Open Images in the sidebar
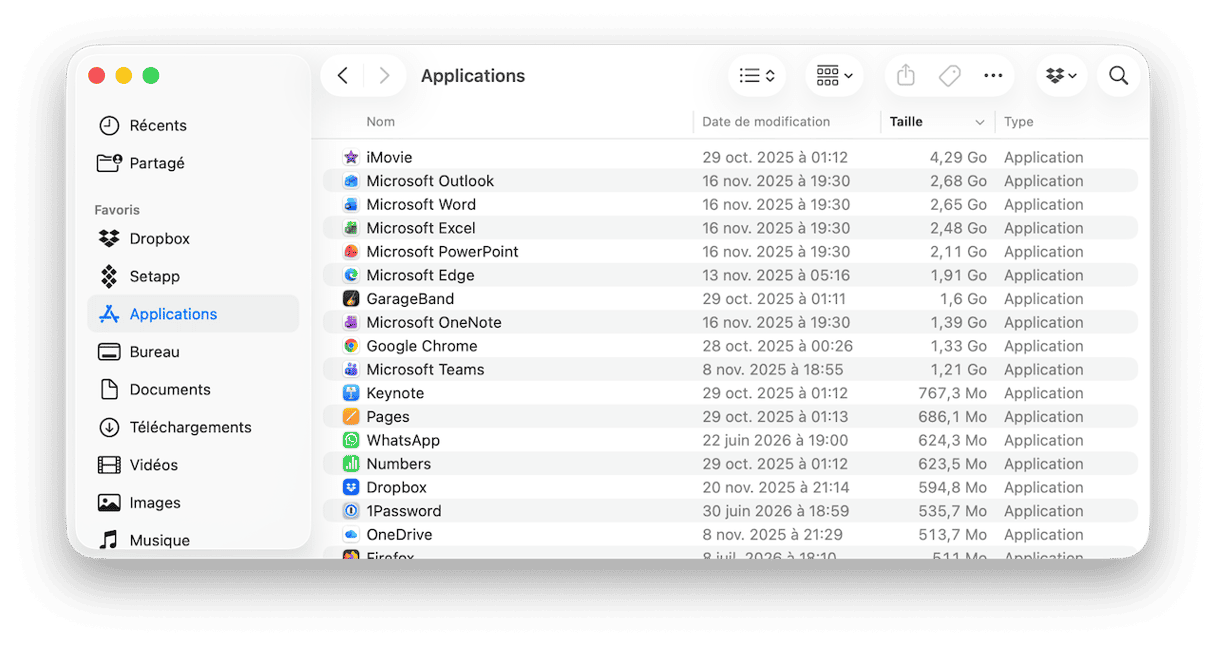This screenshot has height=646, width=1216. pyautogui.click(x=193, y=502)
